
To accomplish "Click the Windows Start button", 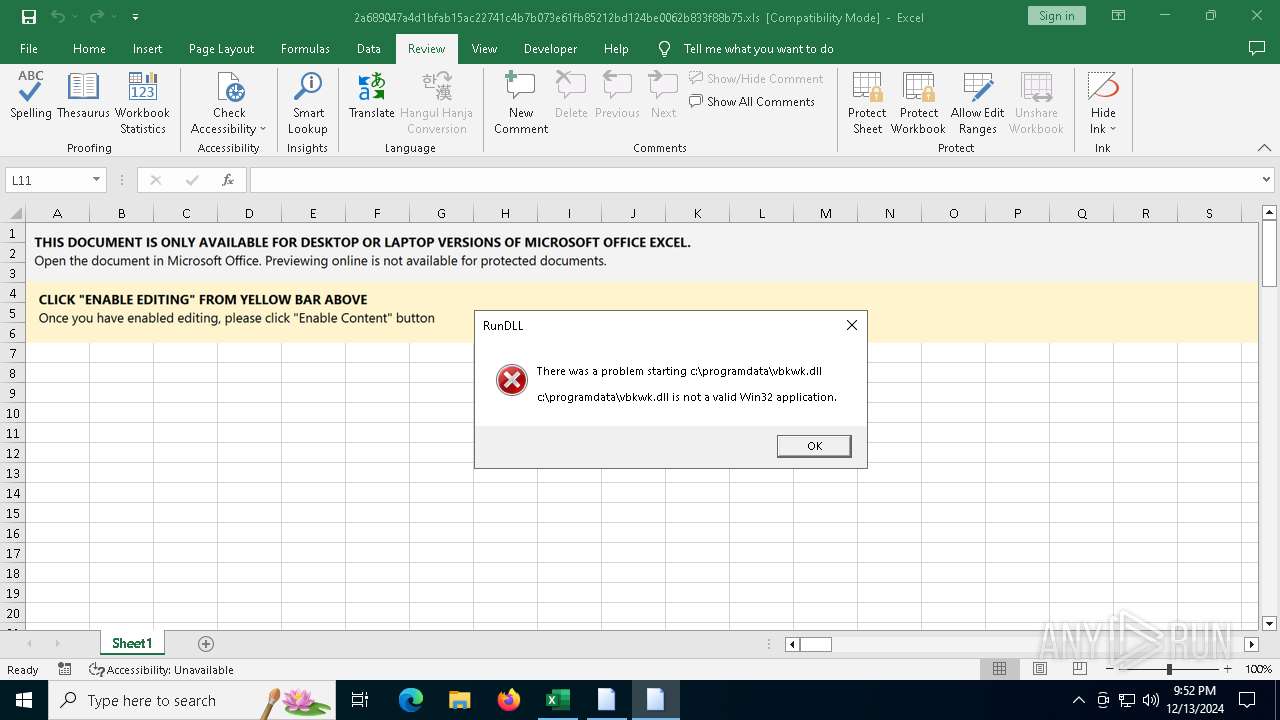I will pyautogui.click(x=24, y=700).
